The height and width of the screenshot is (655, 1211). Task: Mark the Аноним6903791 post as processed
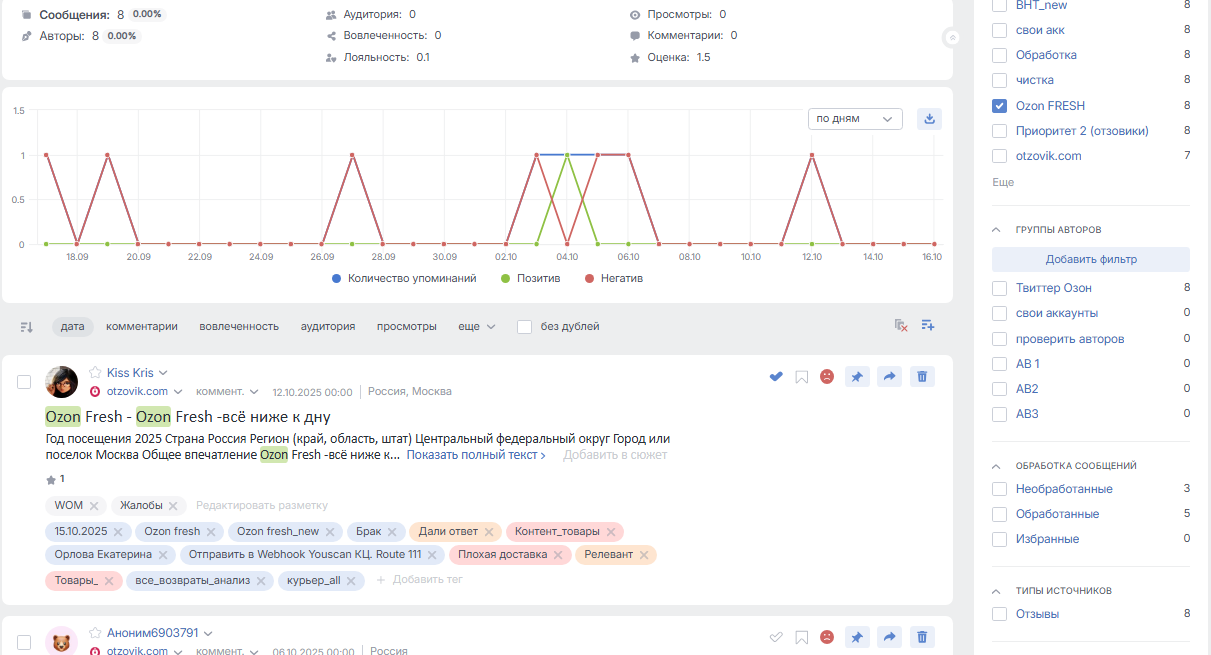[x=775, y=637]
